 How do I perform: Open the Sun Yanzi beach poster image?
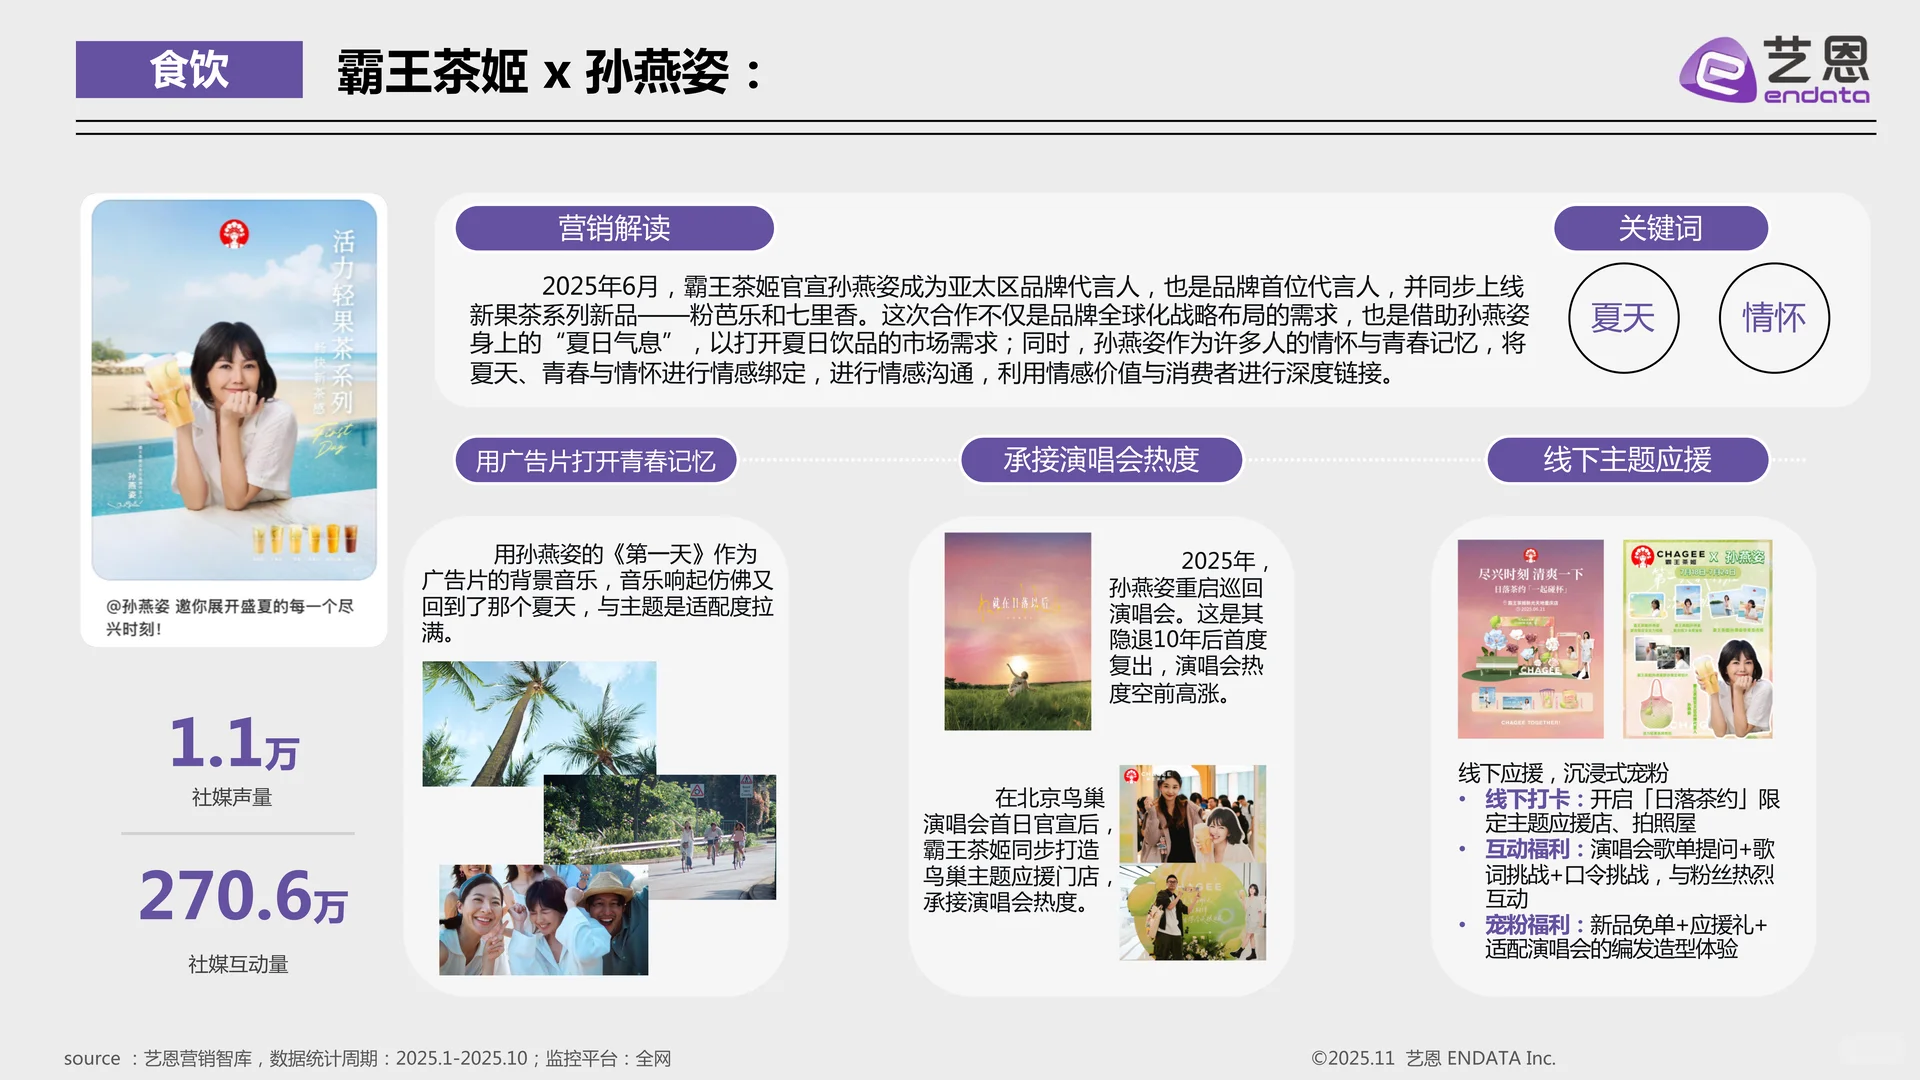(x=234, y=389)
